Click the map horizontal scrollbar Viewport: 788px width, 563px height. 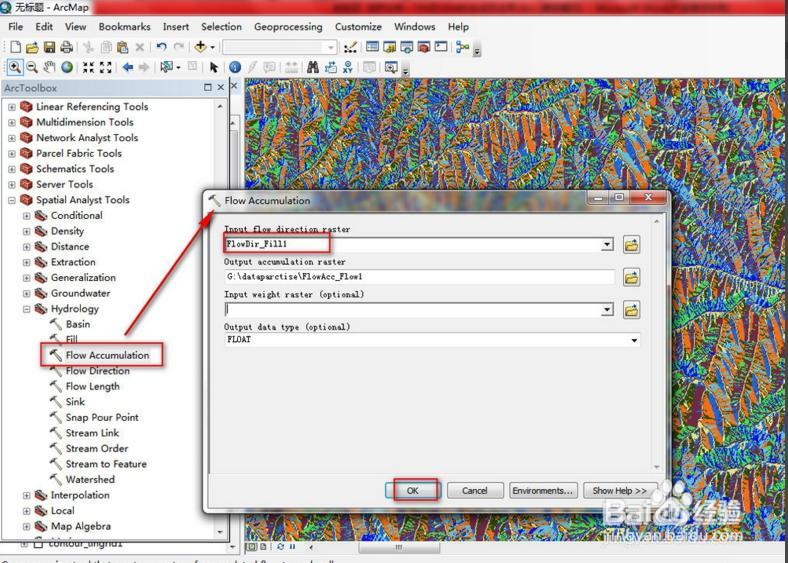point(399,547)
